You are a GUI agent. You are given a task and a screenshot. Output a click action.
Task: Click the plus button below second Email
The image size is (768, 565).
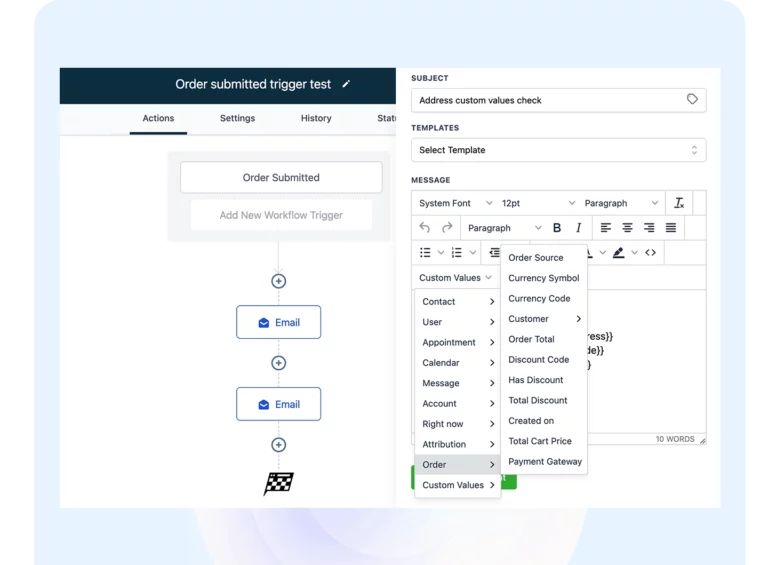click(x=279, y=445)
